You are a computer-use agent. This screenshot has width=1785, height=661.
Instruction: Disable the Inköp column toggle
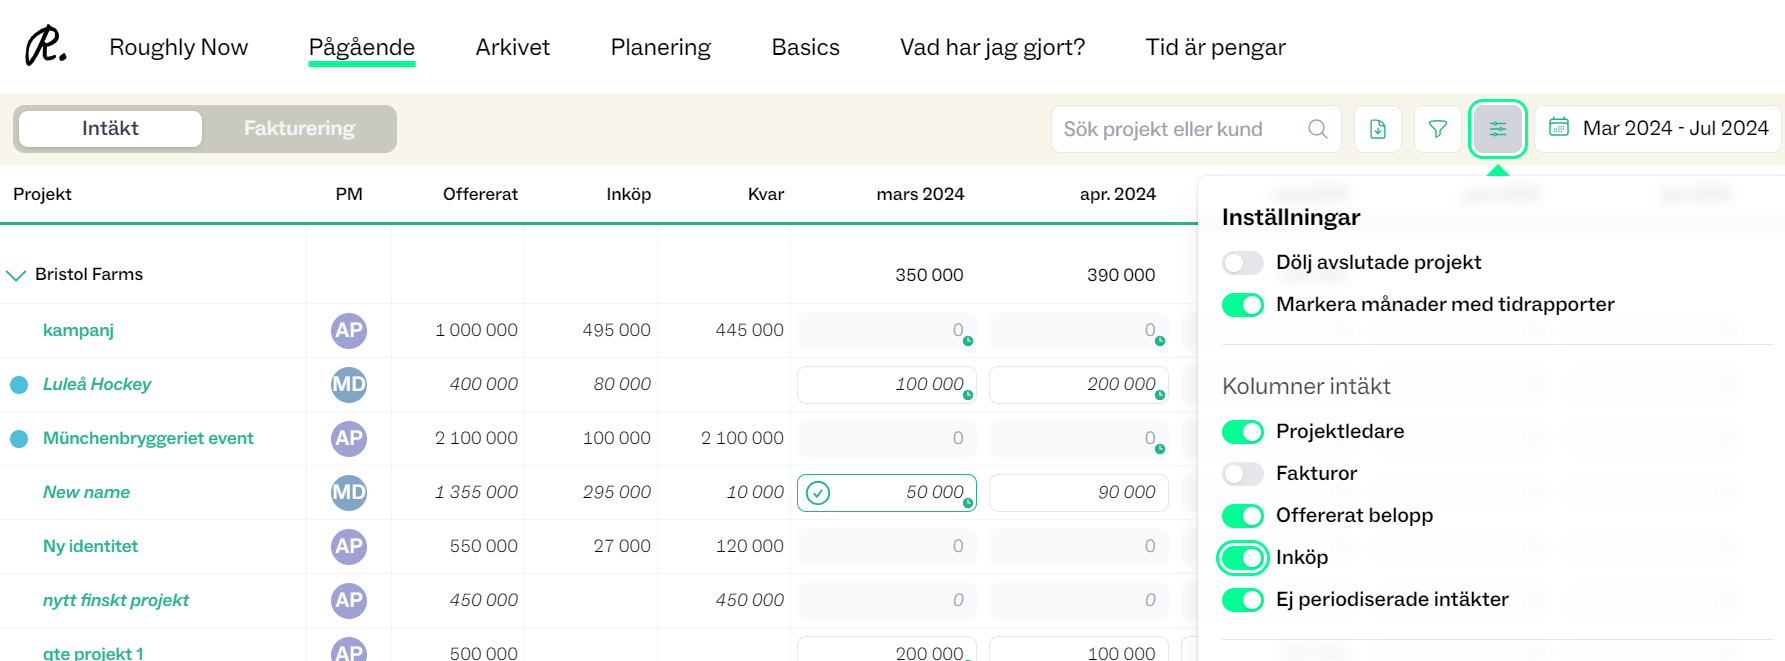pyautogui.click(x=1243, y=558)
